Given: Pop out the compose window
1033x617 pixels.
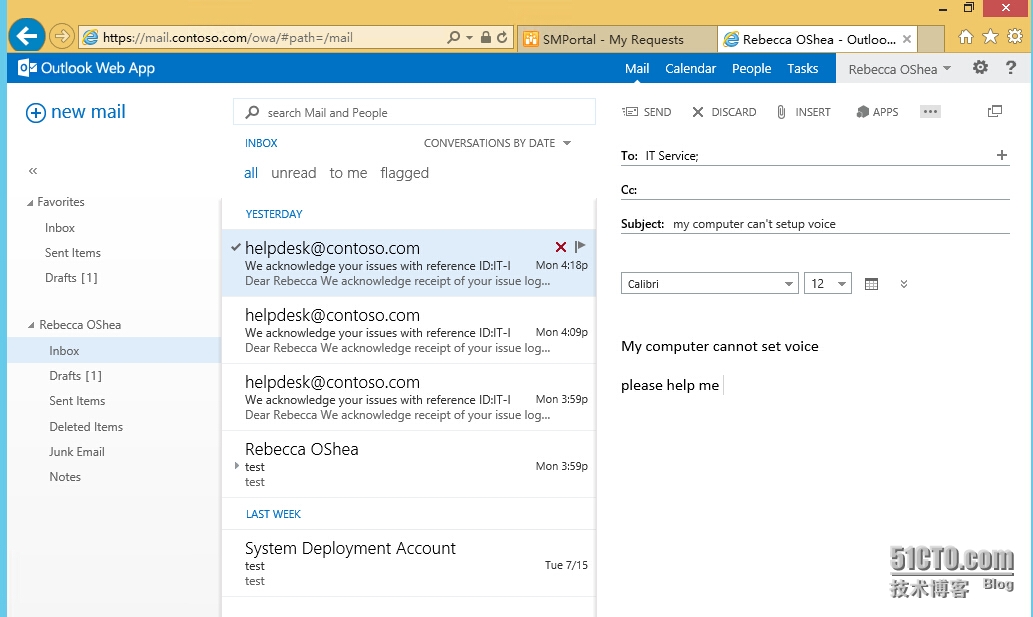Looking at the screenshot, I should coord(995,111).
